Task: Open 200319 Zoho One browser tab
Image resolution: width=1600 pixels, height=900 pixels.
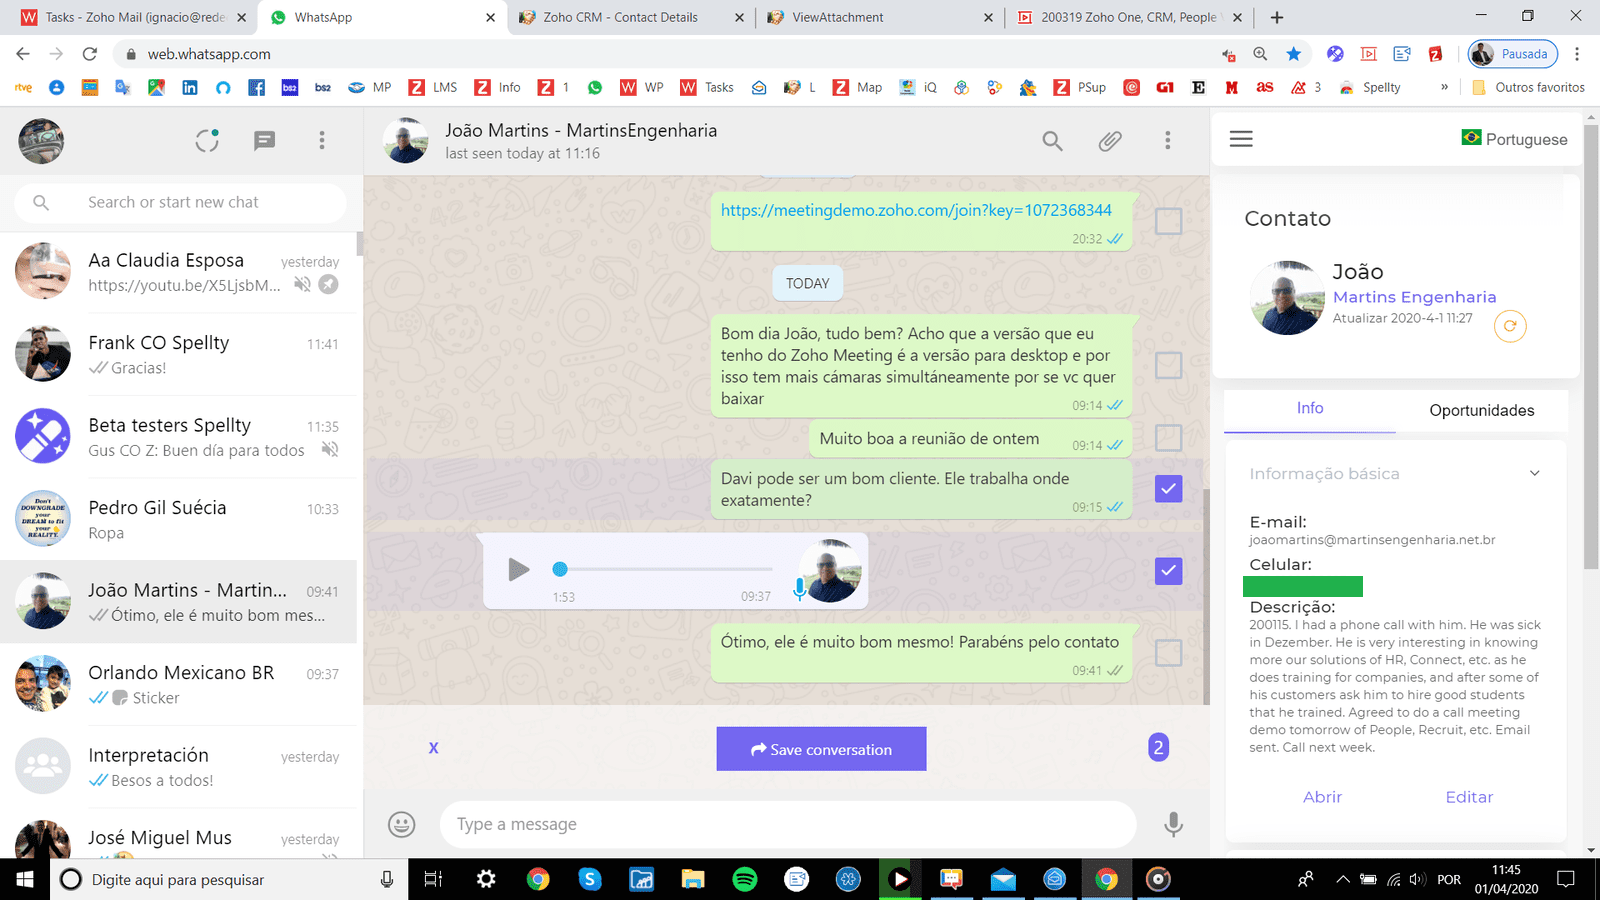Action: click(1128, 17)
